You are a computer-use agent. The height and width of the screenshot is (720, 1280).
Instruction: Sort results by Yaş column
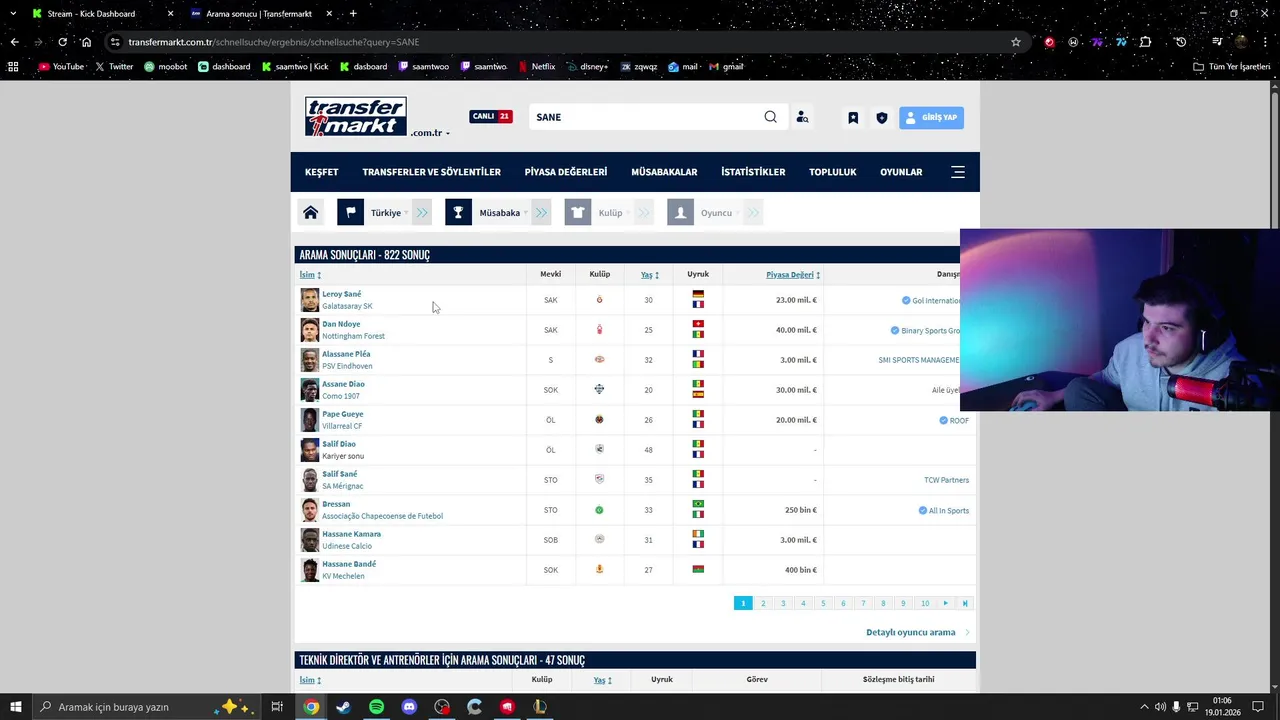[x=649, y=275]
